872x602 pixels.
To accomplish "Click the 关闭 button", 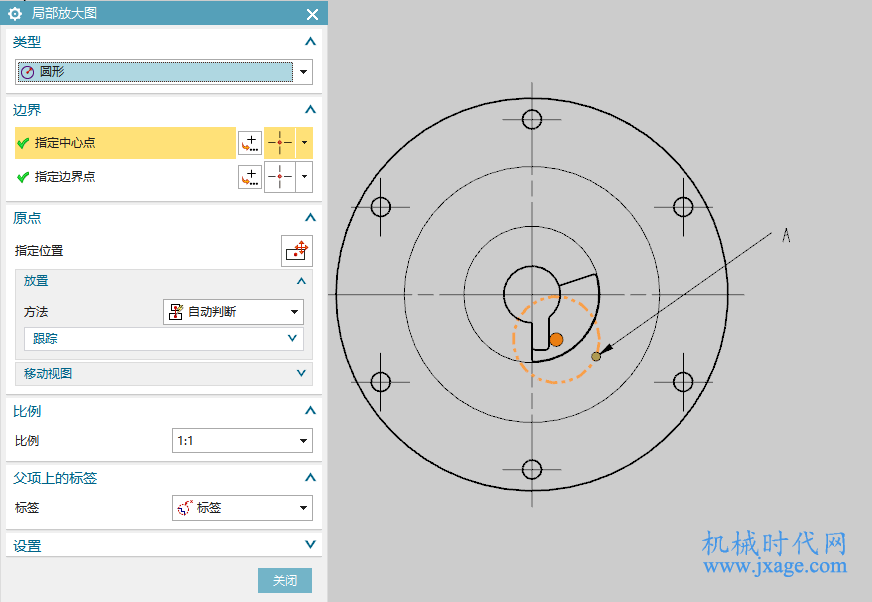I will click(x=285, y=580).
